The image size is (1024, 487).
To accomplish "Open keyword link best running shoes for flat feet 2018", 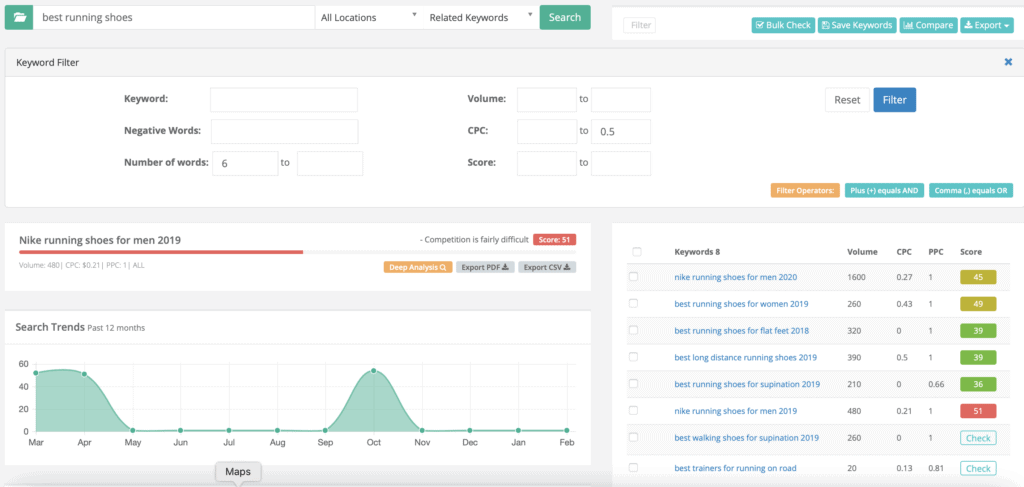I will click(x=741, y=330).
